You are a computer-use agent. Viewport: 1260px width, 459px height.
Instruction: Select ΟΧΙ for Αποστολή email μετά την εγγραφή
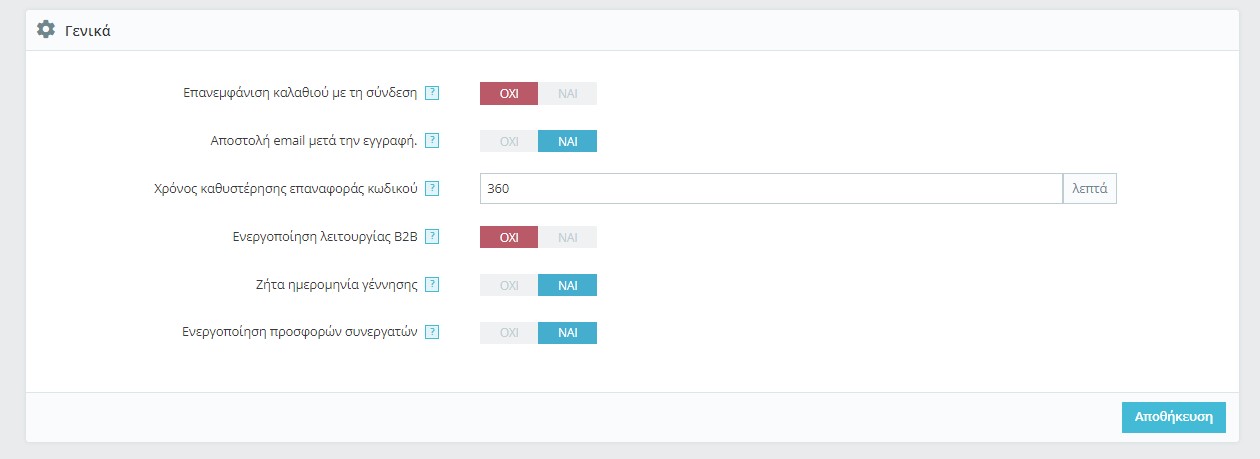pyautogui.click(x=509, y=141)
